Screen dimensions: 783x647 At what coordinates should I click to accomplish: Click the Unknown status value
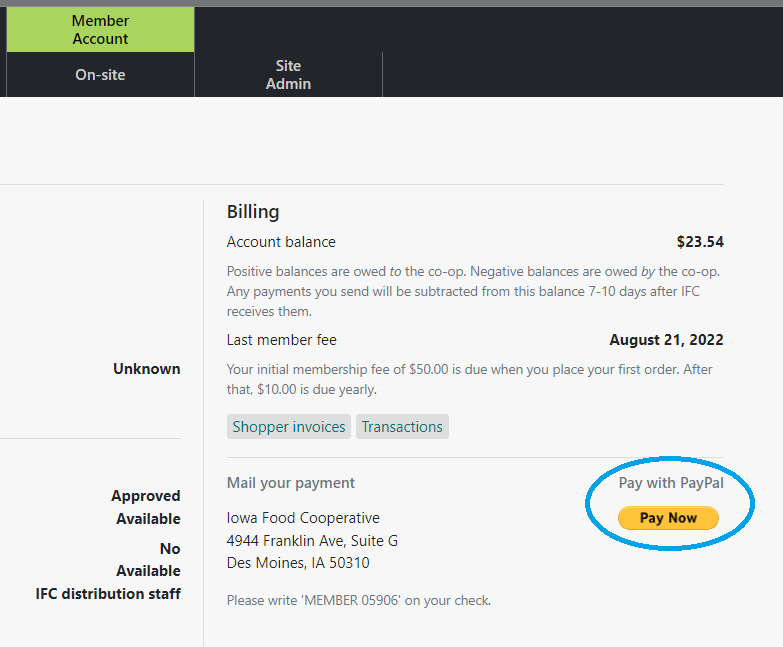coord(146,369)
